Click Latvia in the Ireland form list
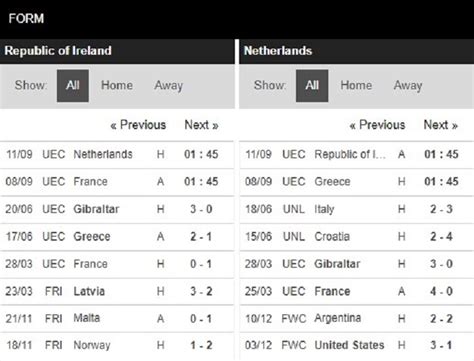 [89, 291]
